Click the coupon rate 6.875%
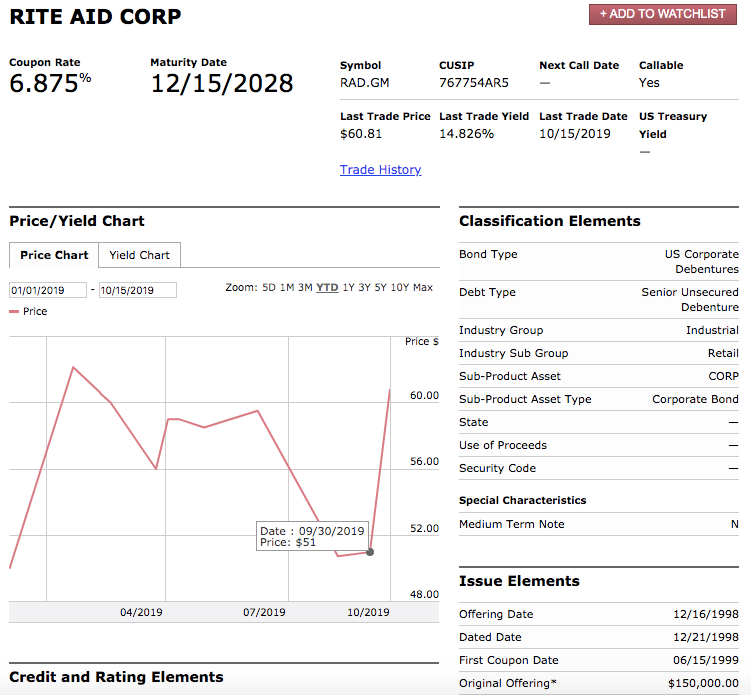The height and width of the screenshot is (695, 751). coord(50,83)
